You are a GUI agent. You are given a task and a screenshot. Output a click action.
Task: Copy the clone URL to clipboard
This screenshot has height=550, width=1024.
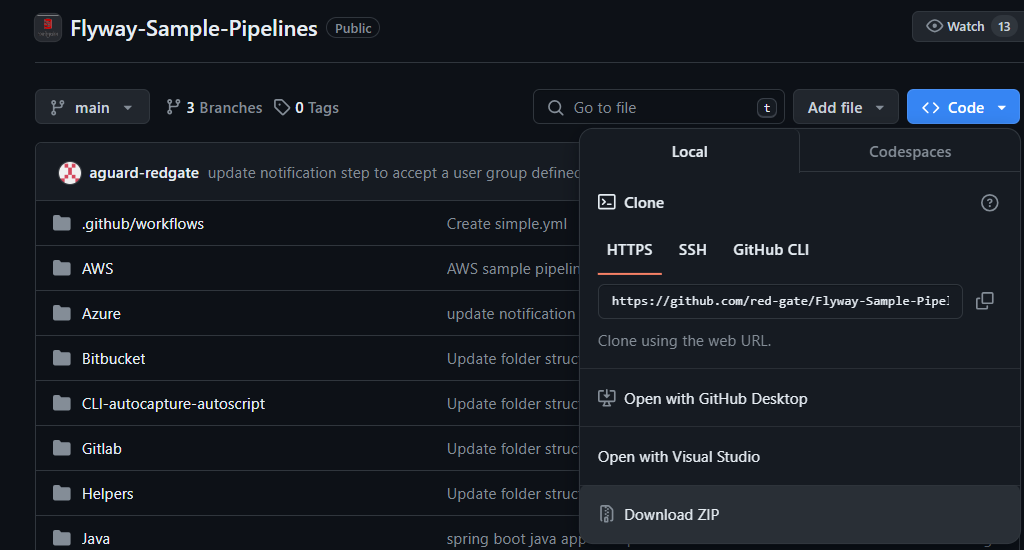985,301
